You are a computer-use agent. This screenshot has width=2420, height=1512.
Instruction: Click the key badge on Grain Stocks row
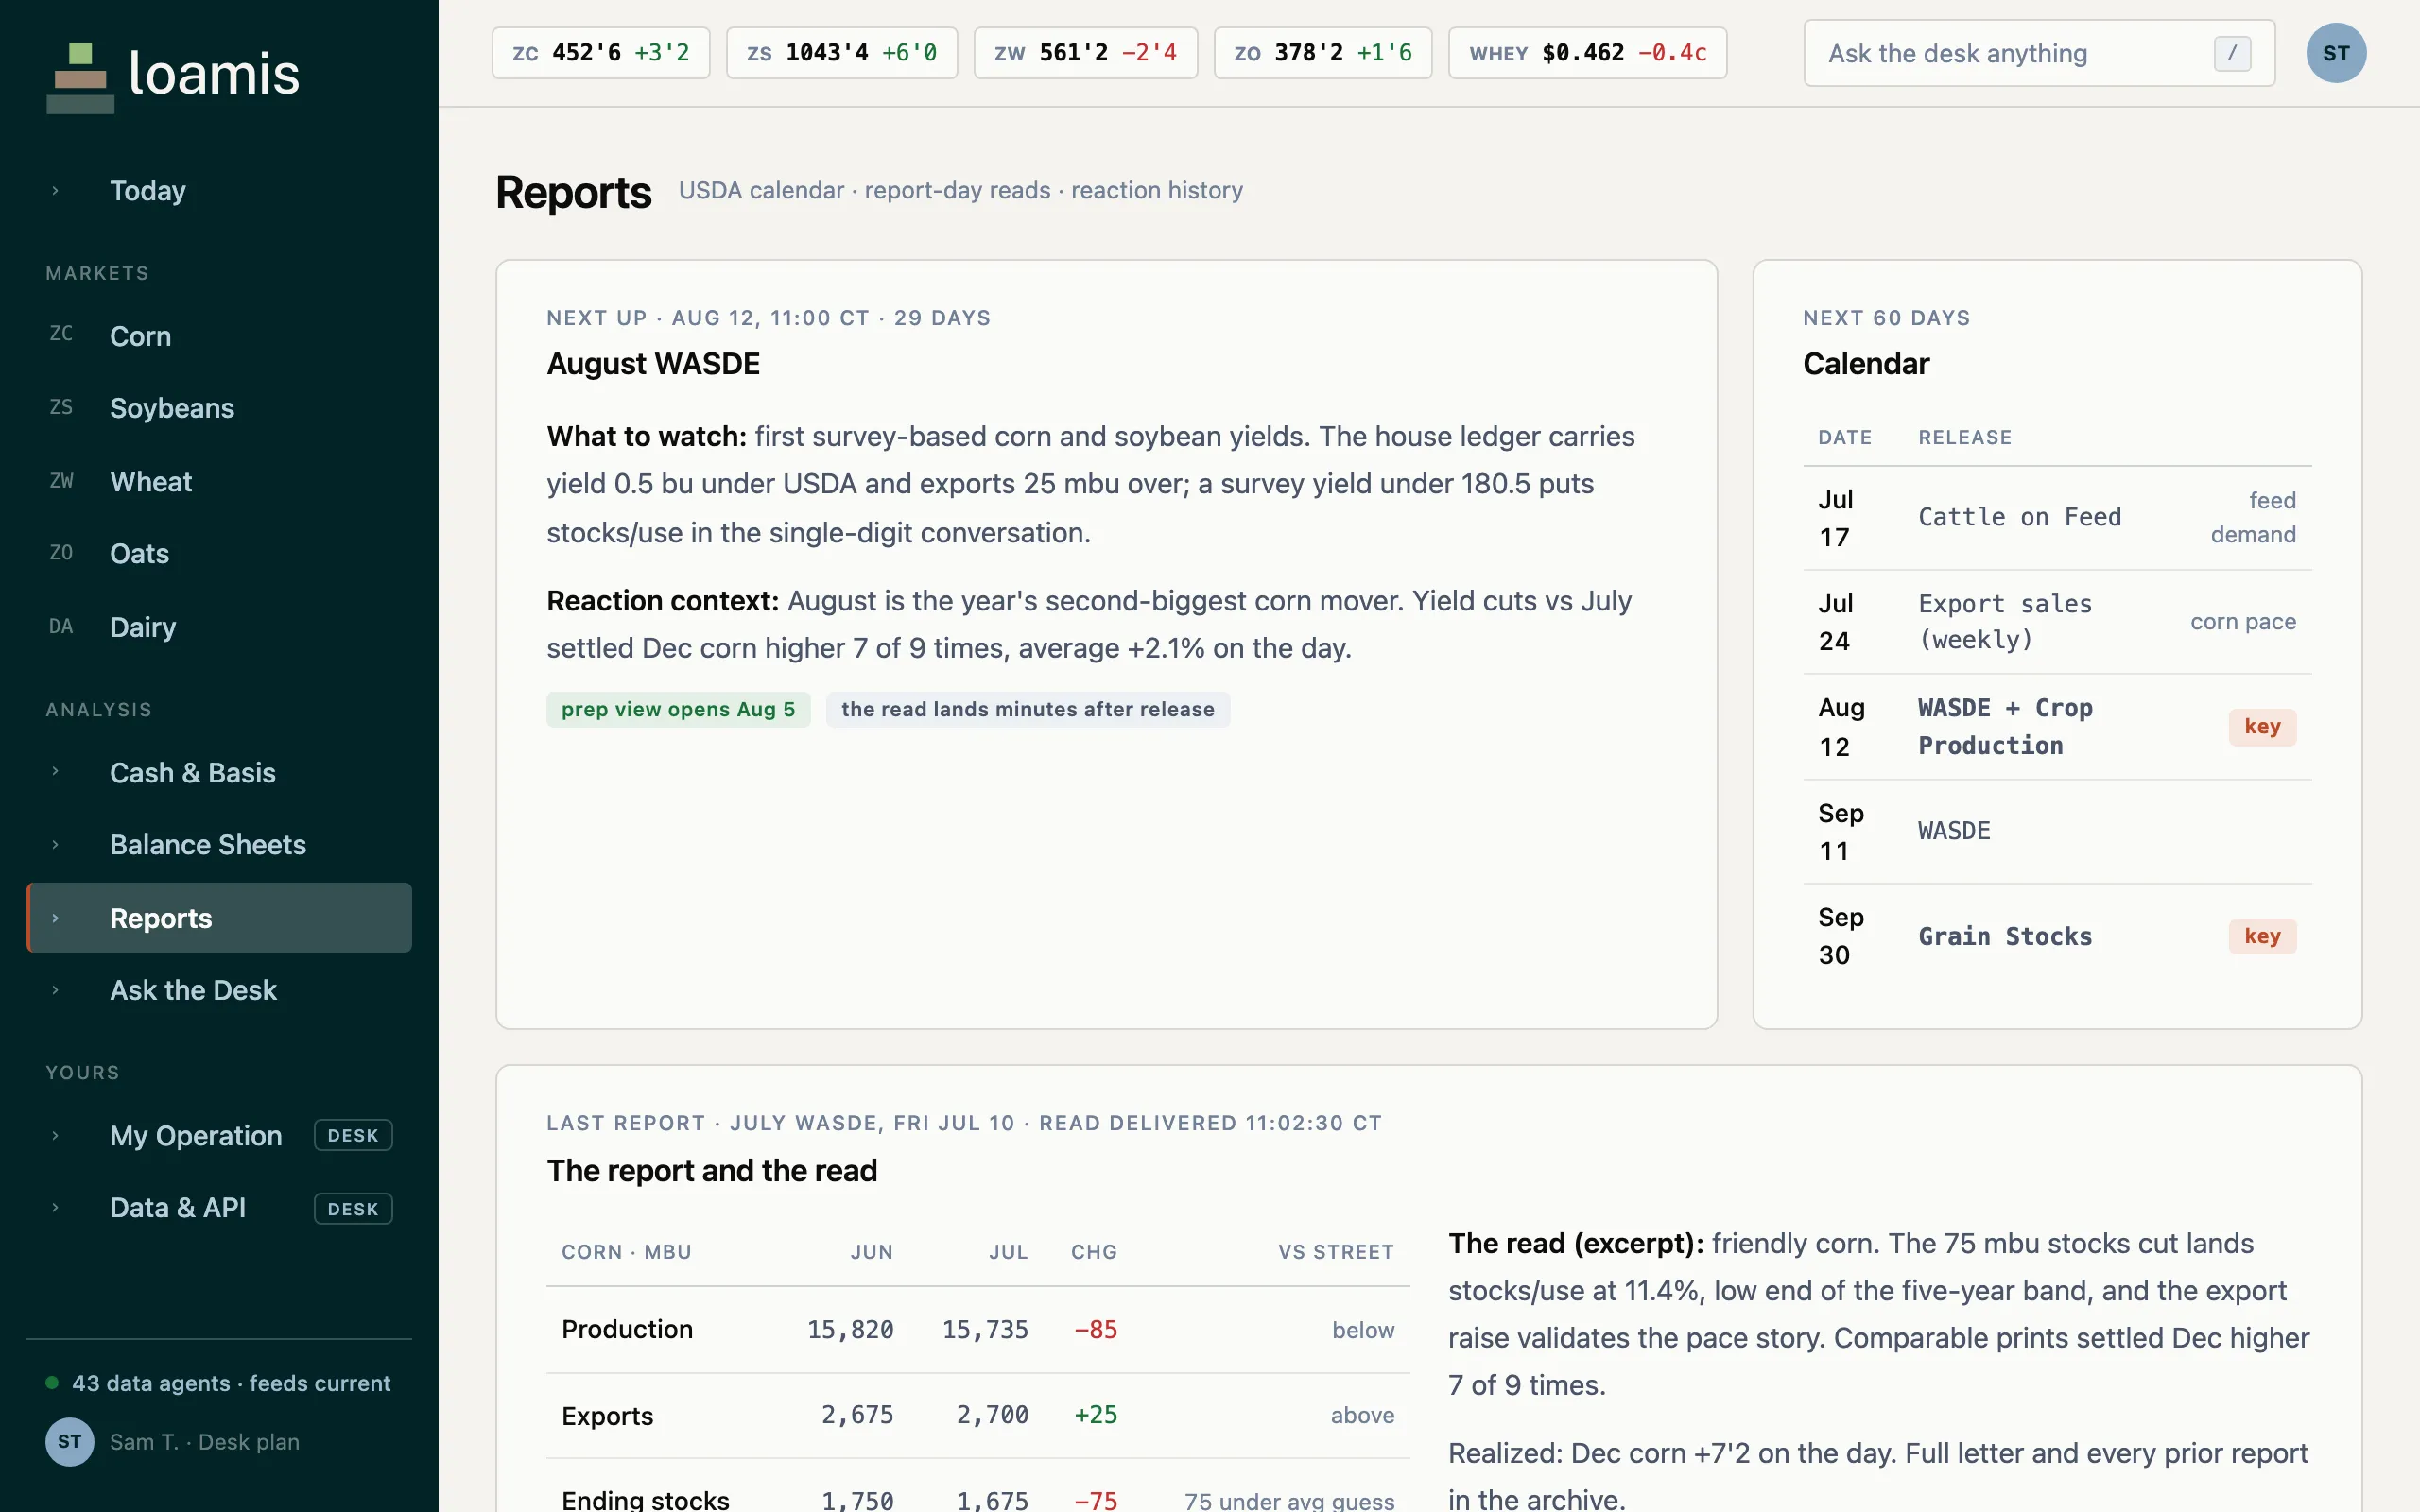[2262, 936]
